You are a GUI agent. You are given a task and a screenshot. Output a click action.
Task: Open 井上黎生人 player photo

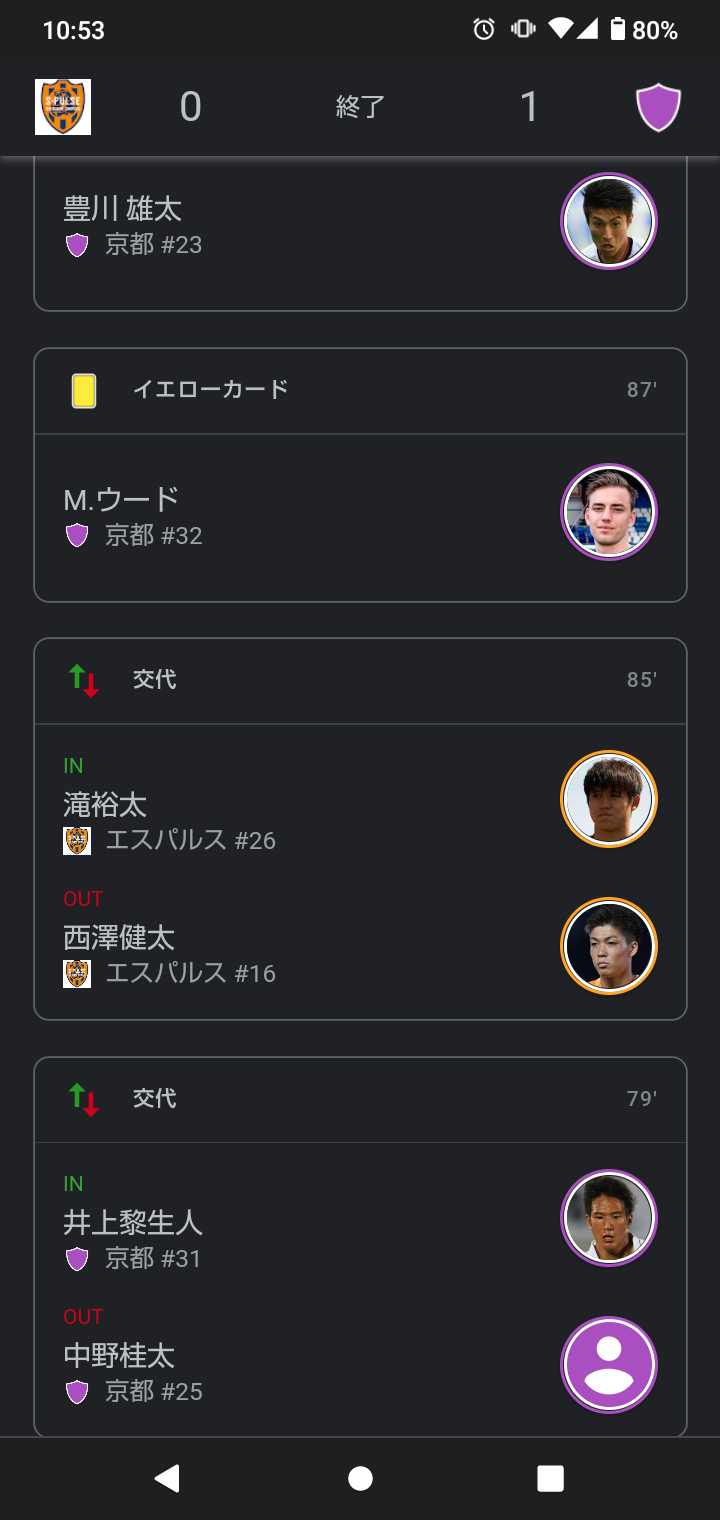[x=608, y=1218]
